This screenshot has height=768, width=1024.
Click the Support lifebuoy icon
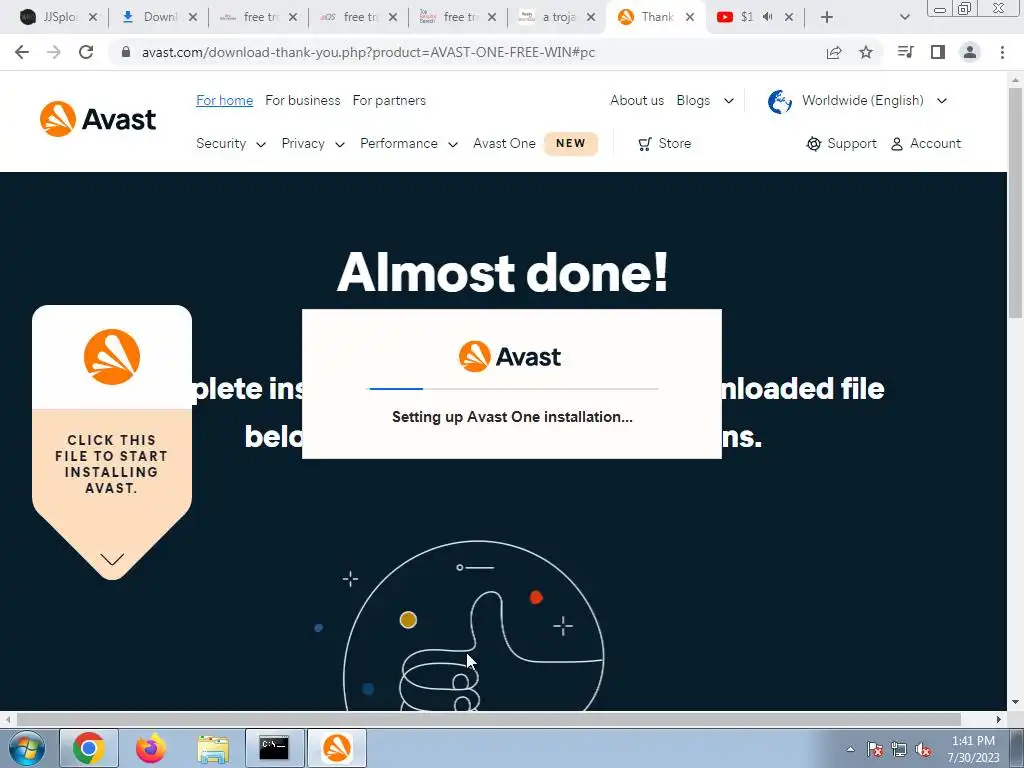pos(814,144)
